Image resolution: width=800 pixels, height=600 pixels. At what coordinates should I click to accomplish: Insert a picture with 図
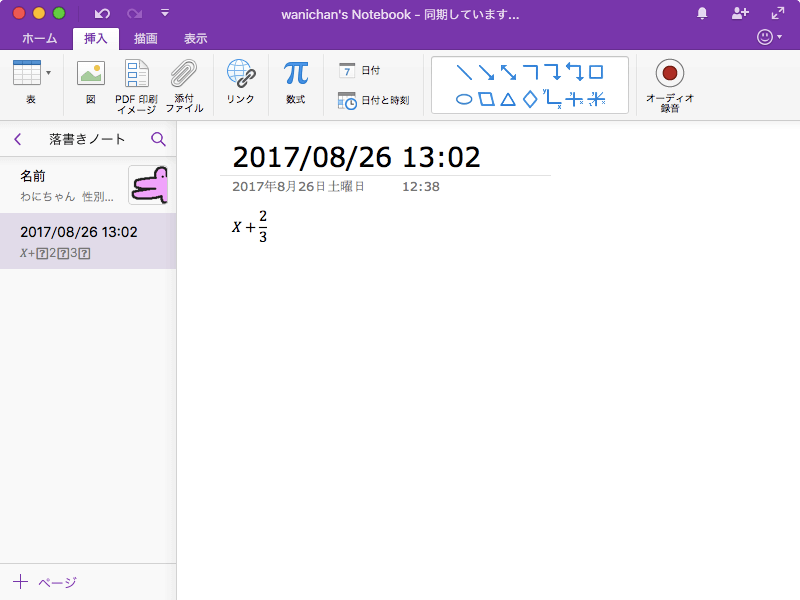91,82
